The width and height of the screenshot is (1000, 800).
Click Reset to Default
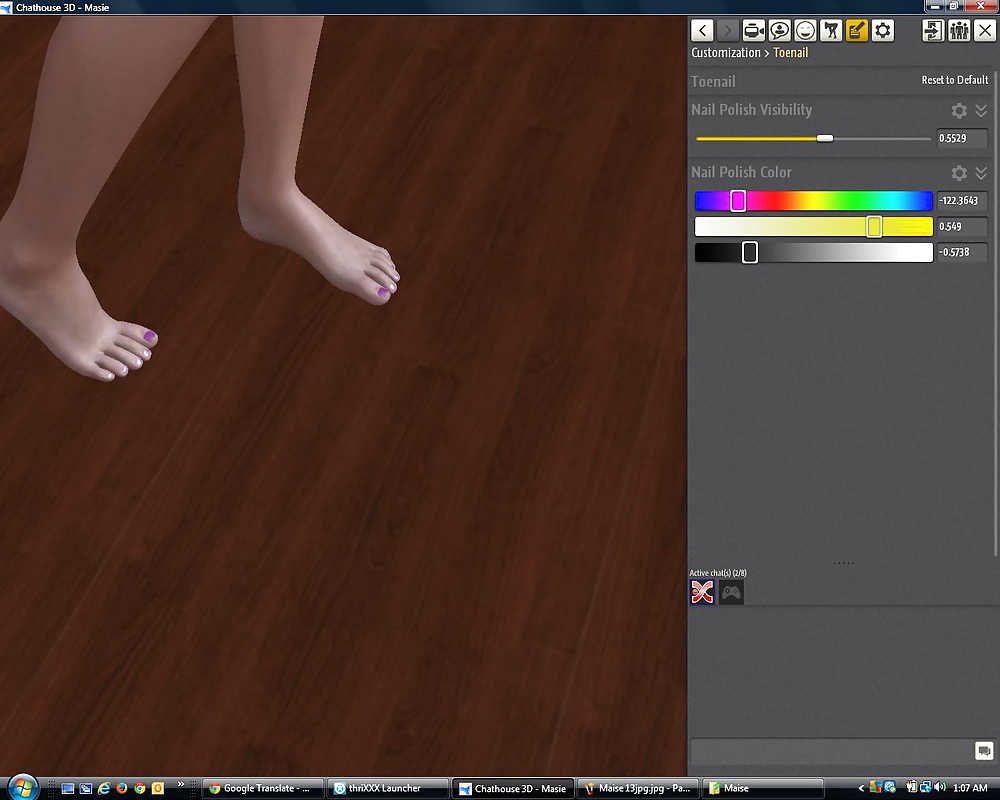point(954,80)
